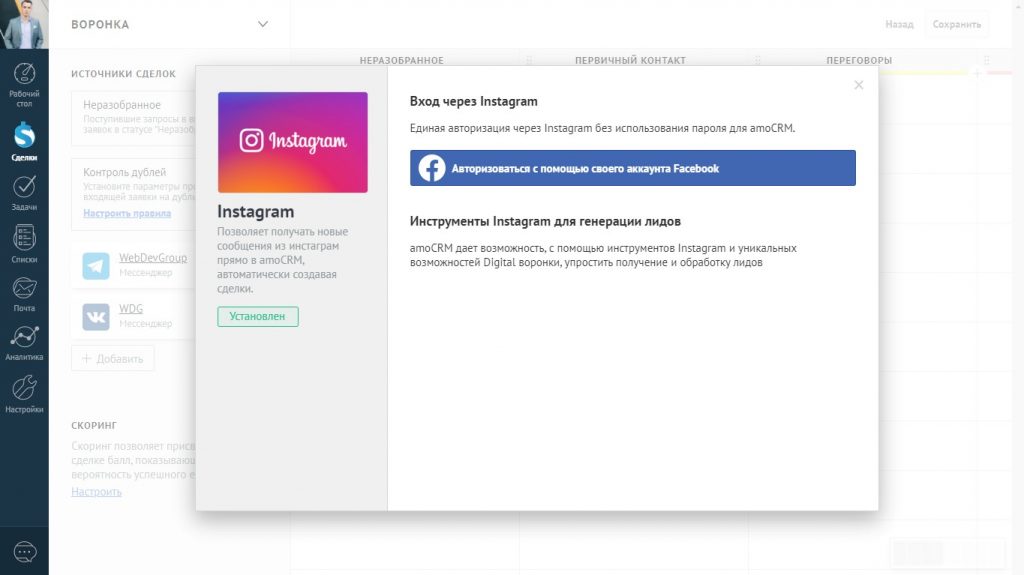
Task: Click the Instagram title under the banner
Action: click(x=255, y=212)
